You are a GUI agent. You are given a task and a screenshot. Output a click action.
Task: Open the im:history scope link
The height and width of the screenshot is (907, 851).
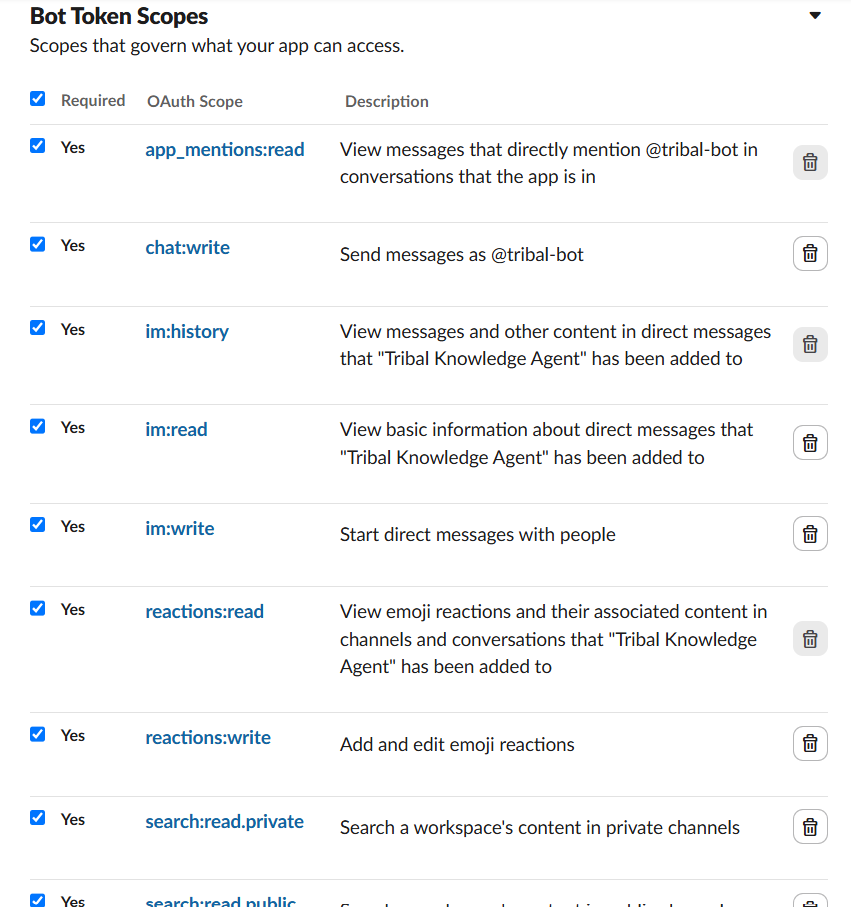point(187,331)
